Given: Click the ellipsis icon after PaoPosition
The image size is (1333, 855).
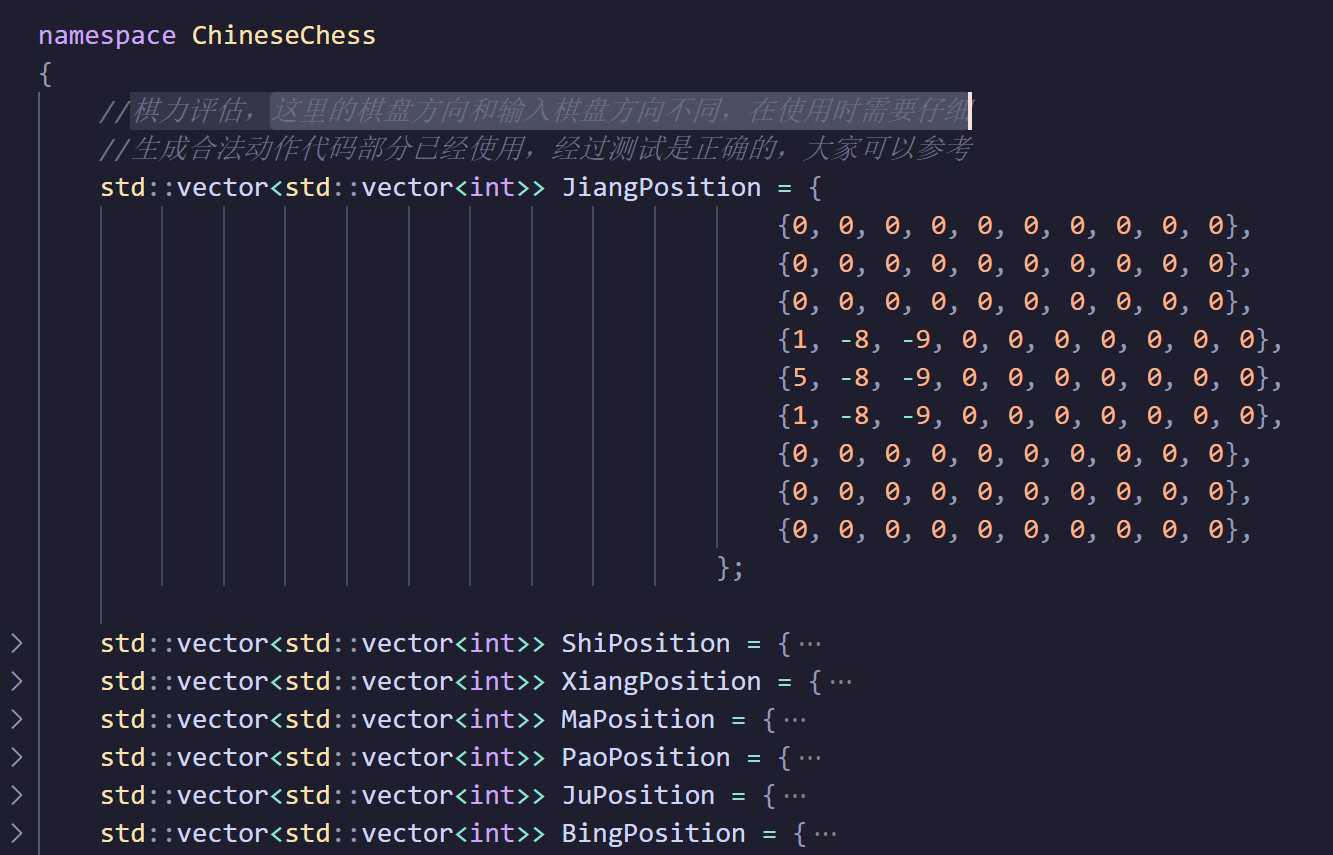Looking at the screenshot, I should [810, 758].
